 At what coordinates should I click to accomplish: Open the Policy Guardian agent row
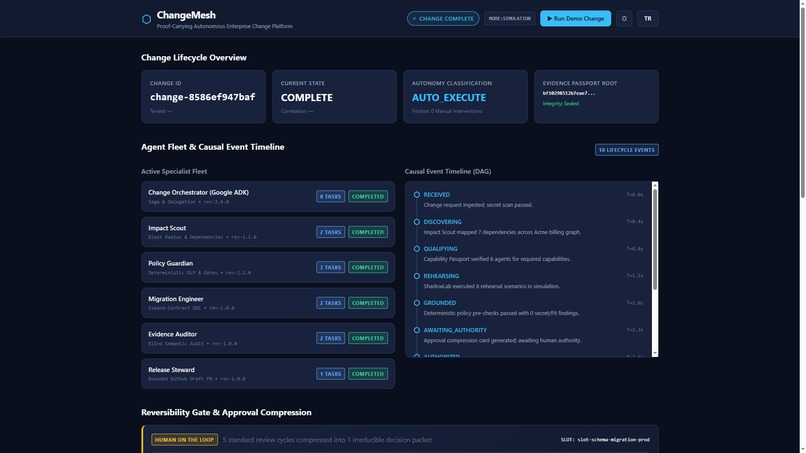coord(268,267)
